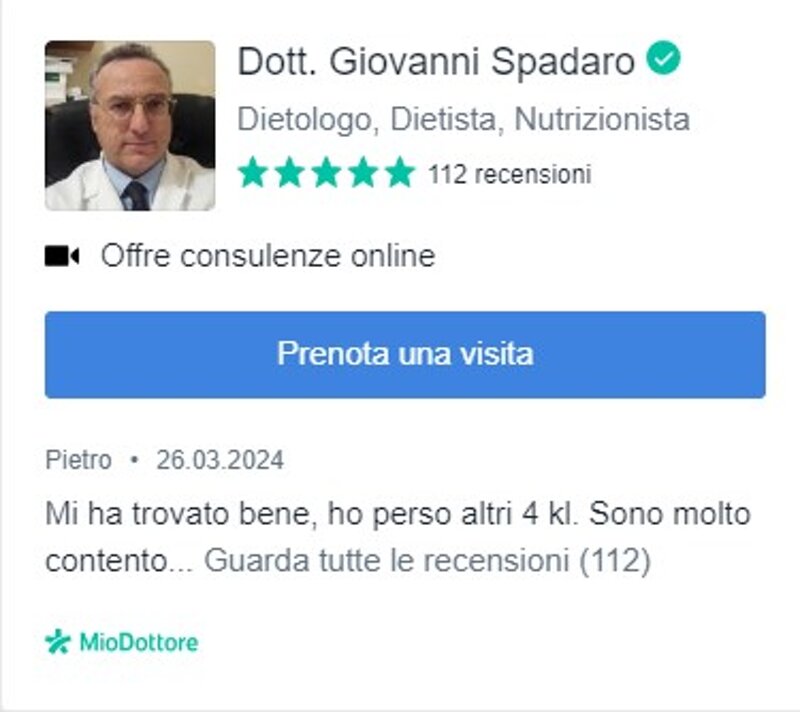This screenshot has height=712, width=800.
Task: Open Dott. Giovanni Spadaro's profile name
Action: click(436, 61)
